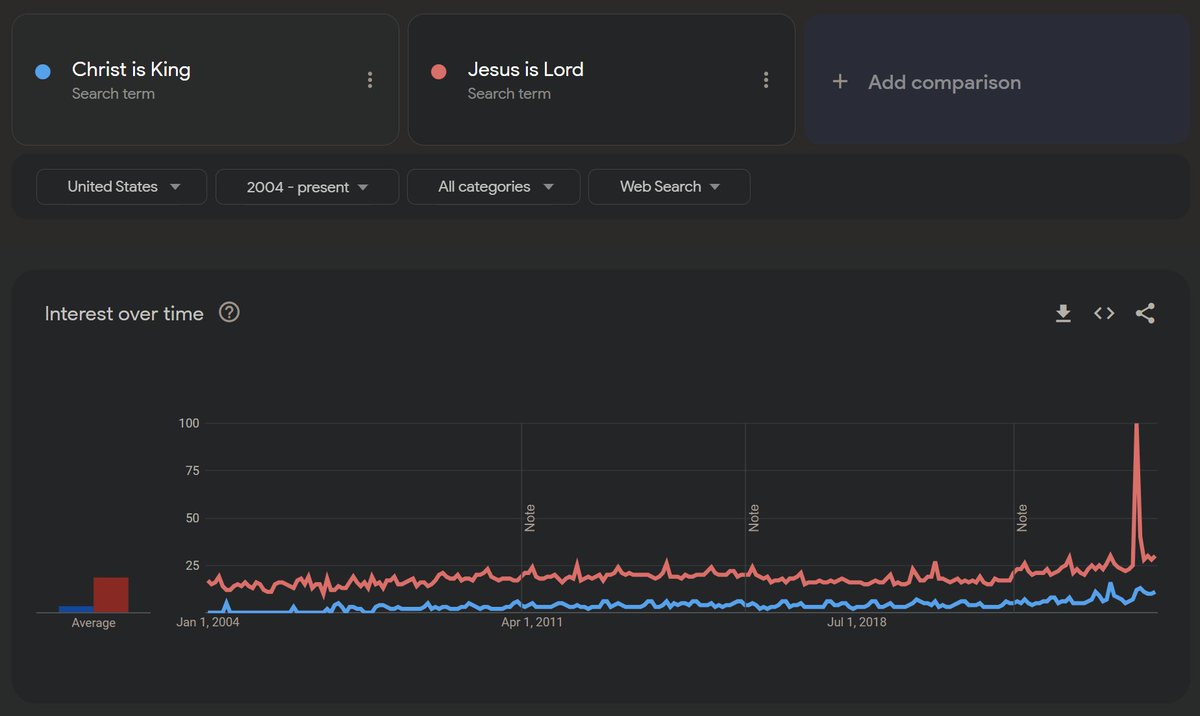Open options menu for Jesus is Lord
Screen dimensions: 1200x716
coord(766,80)
